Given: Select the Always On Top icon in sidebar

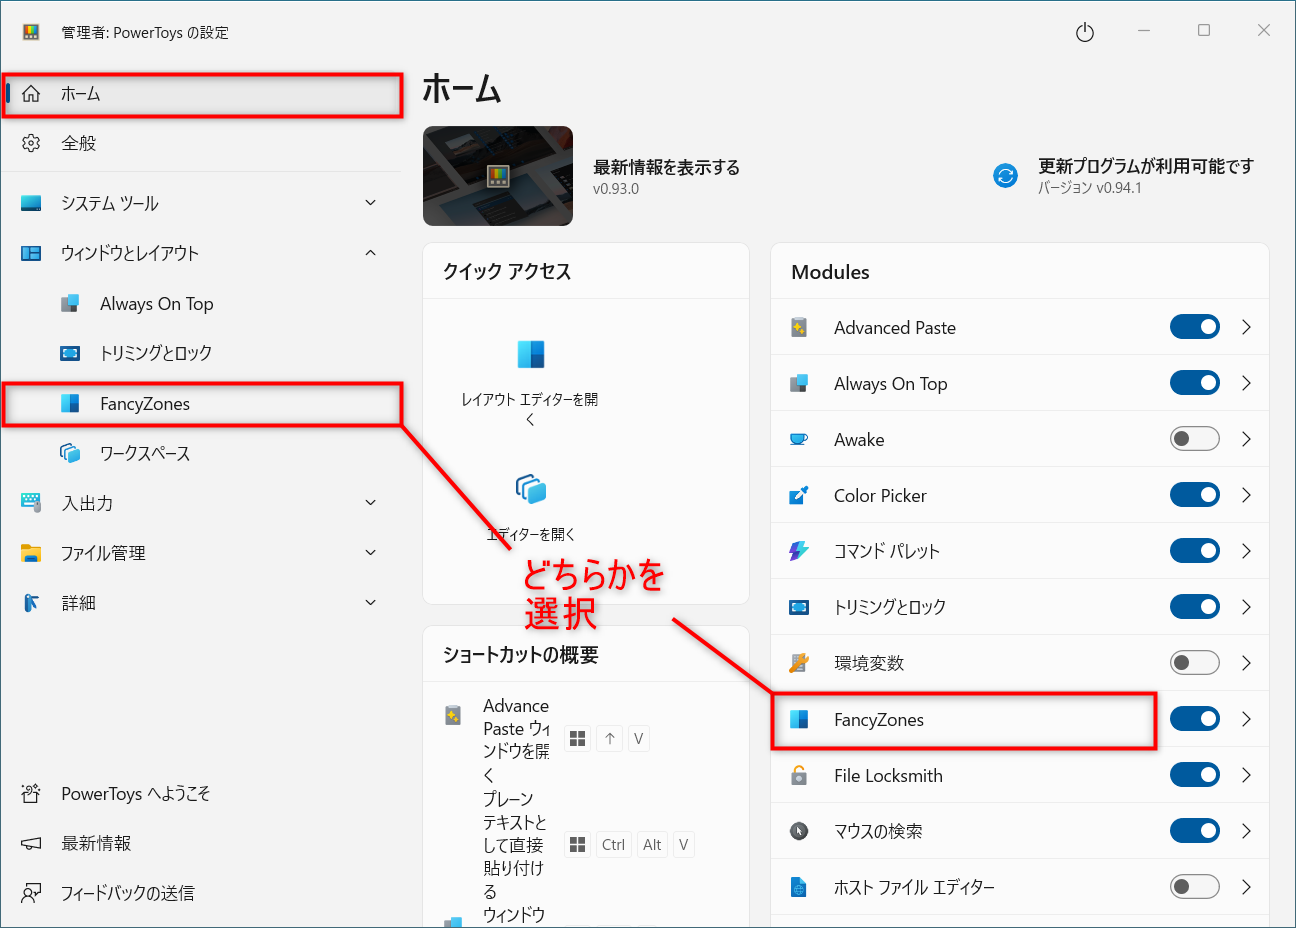Looking at the screenshot, I should [x=71, y=303].
